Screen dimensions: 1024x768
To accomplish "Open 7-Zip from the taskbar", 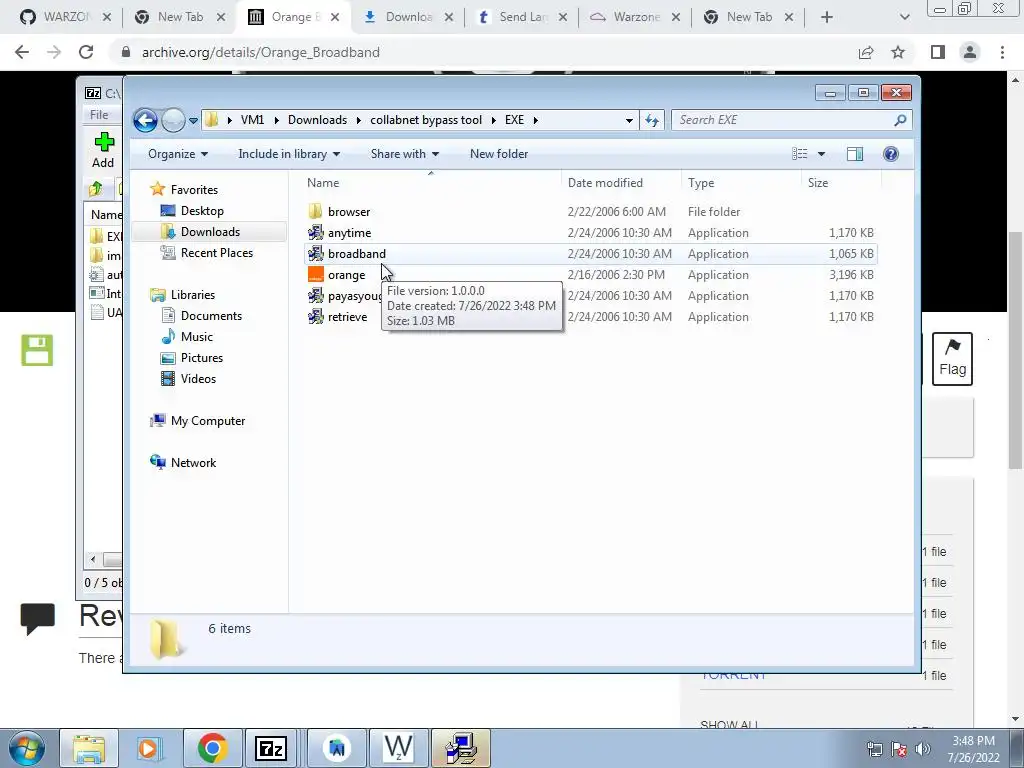I will (271, 748).
